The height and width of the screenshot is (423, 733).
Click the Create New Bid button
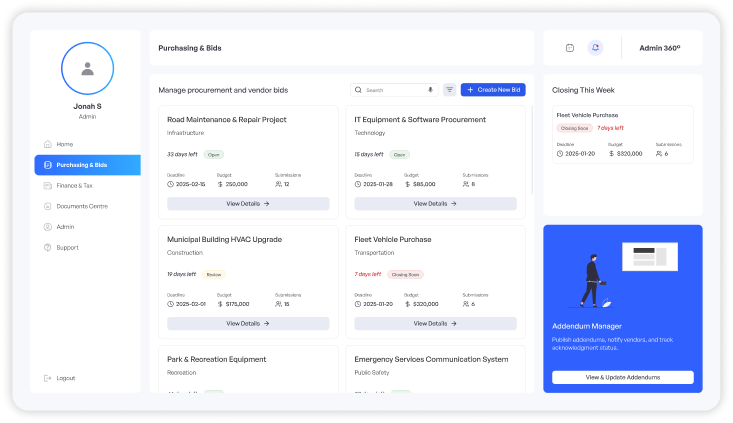(493, 90)
